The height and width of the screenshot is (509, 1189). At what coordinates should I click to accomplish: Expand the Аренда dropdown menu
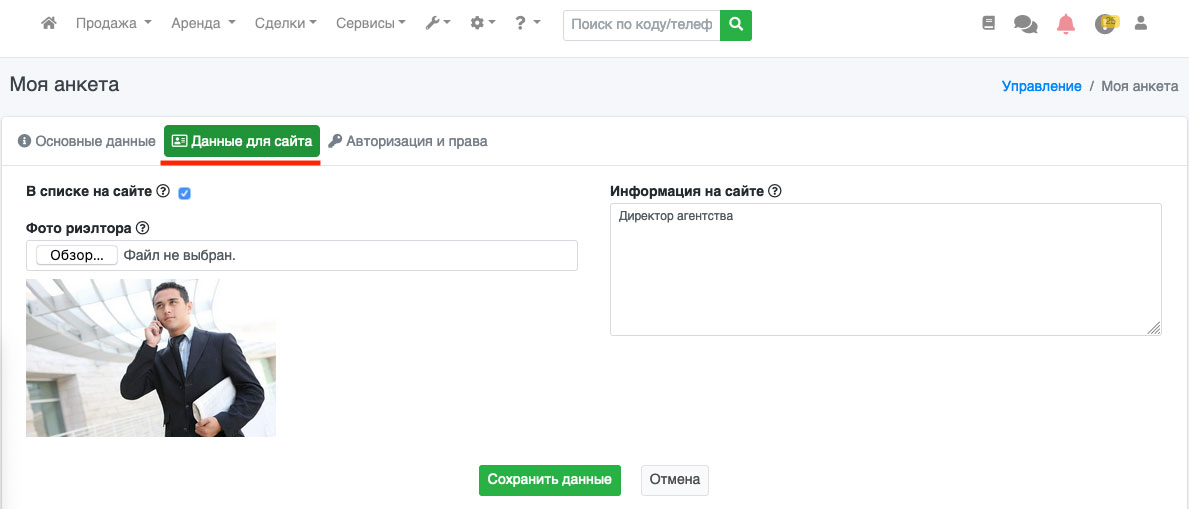pyautogui.click(x=203, y=23)
